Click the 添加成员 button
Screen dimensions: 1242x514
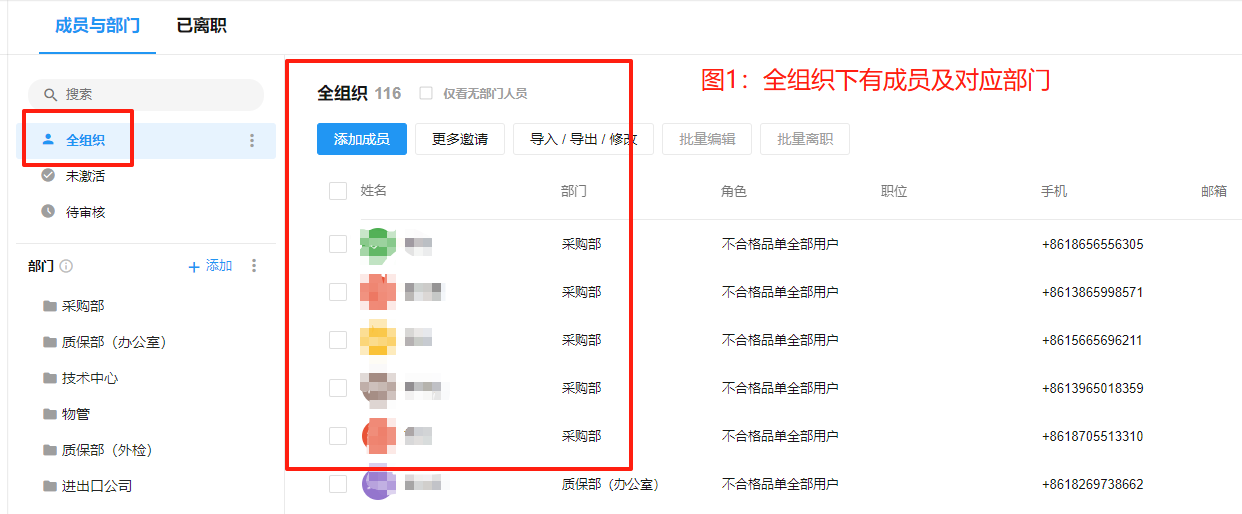tap(362, 139)
